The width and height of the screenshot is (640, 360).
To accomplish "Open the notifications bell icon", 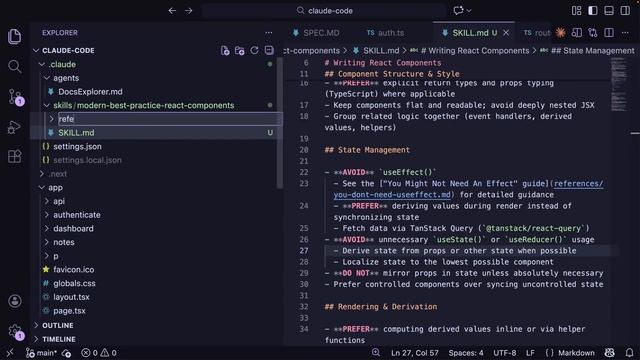I will point(629,353).
